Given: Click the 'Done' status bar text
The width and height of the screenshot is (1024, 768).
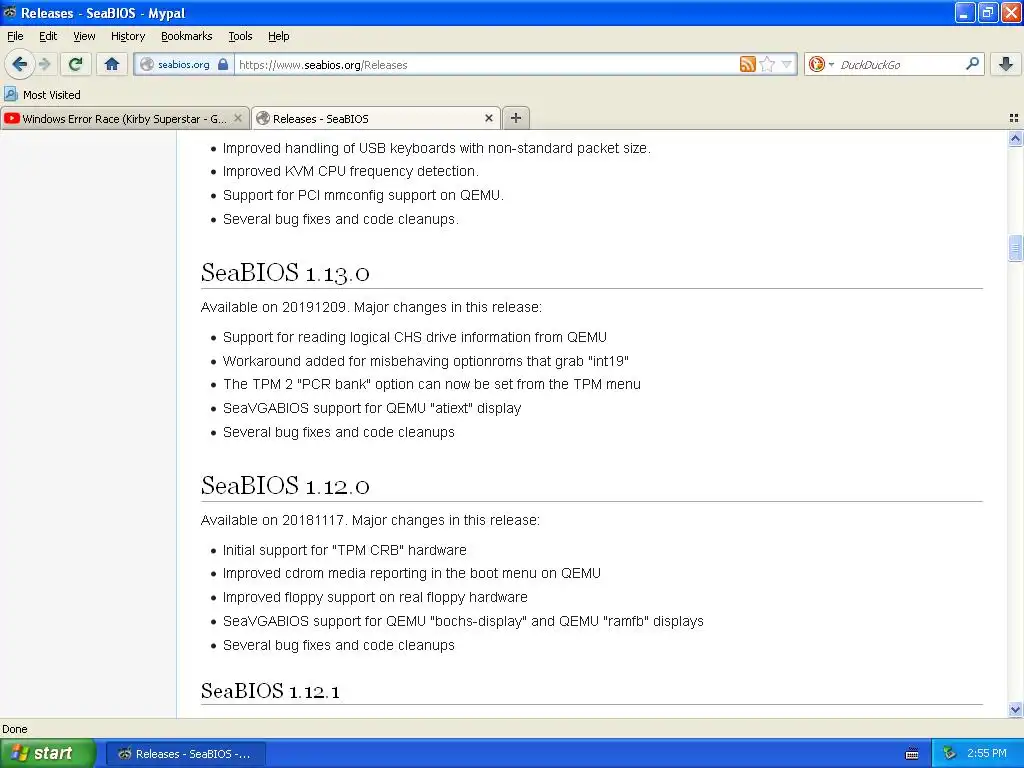Looking at the screenshot, I should [x=14, y=729].
